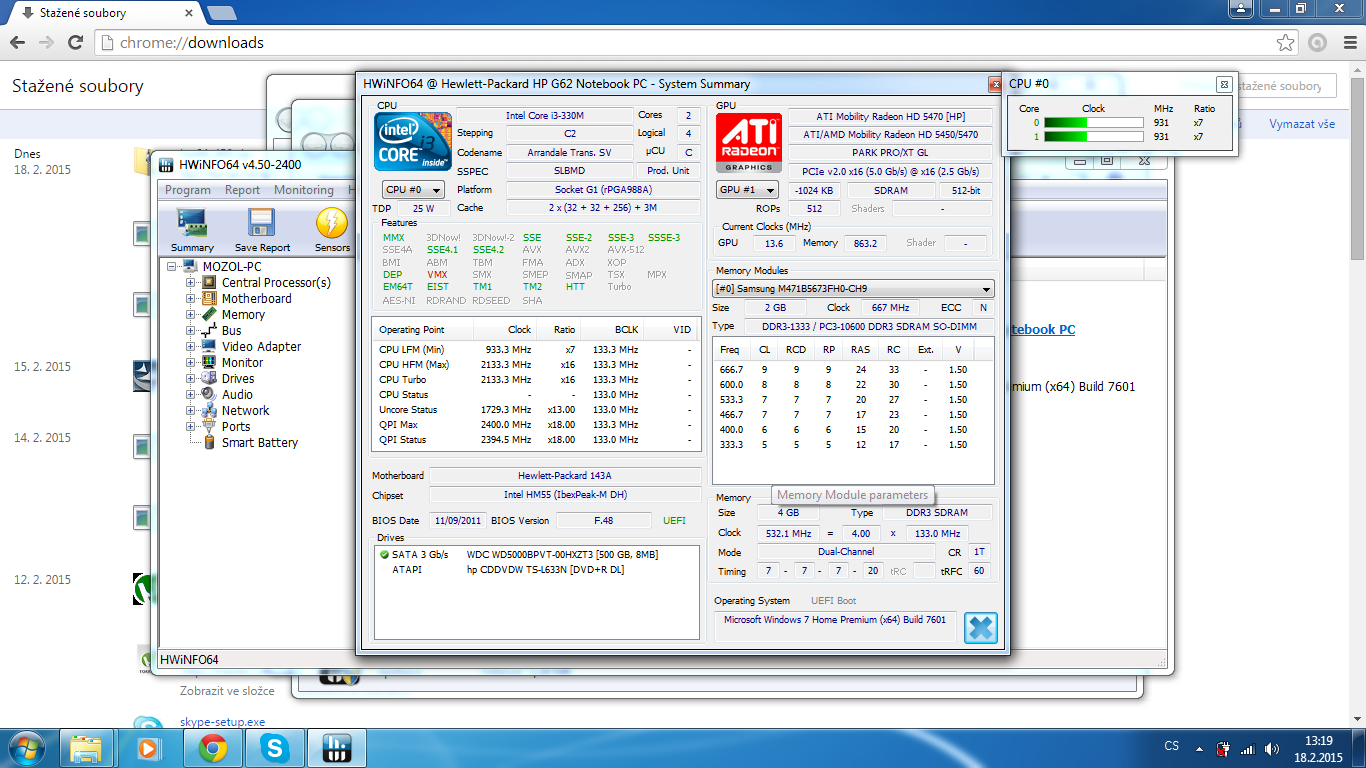Click the SATA 3 Gb/s drive status icon
This screenshot has height=768, width=1366.
pos(384,555)
